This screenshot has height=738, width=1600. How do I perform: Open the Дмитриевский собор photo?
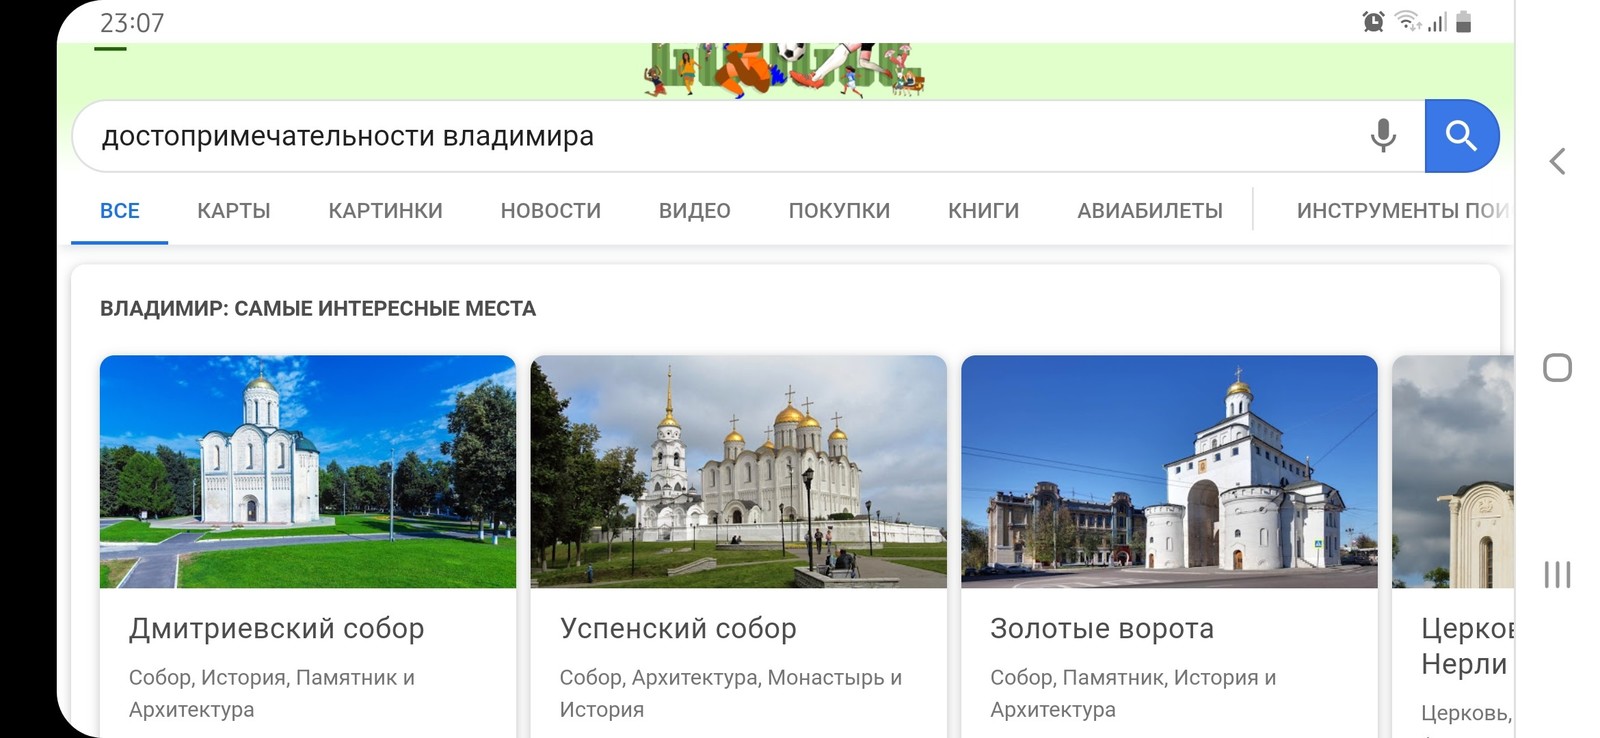coord(308,472)
